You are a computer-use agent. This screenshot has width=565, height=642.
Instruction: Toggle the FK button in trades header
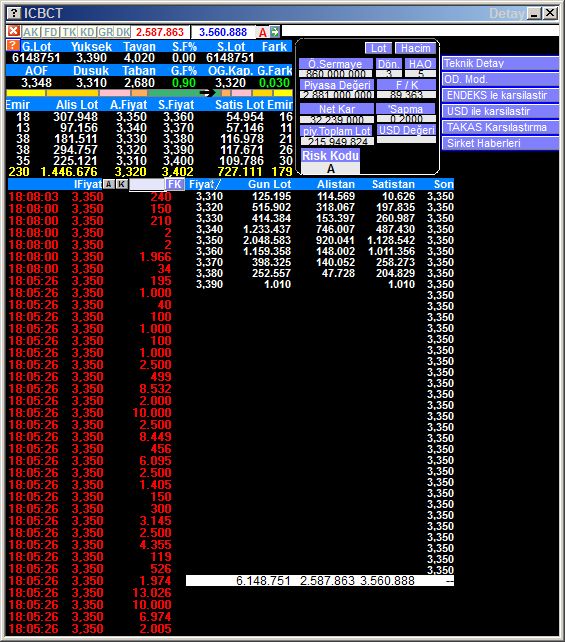(x=175, y=184)
